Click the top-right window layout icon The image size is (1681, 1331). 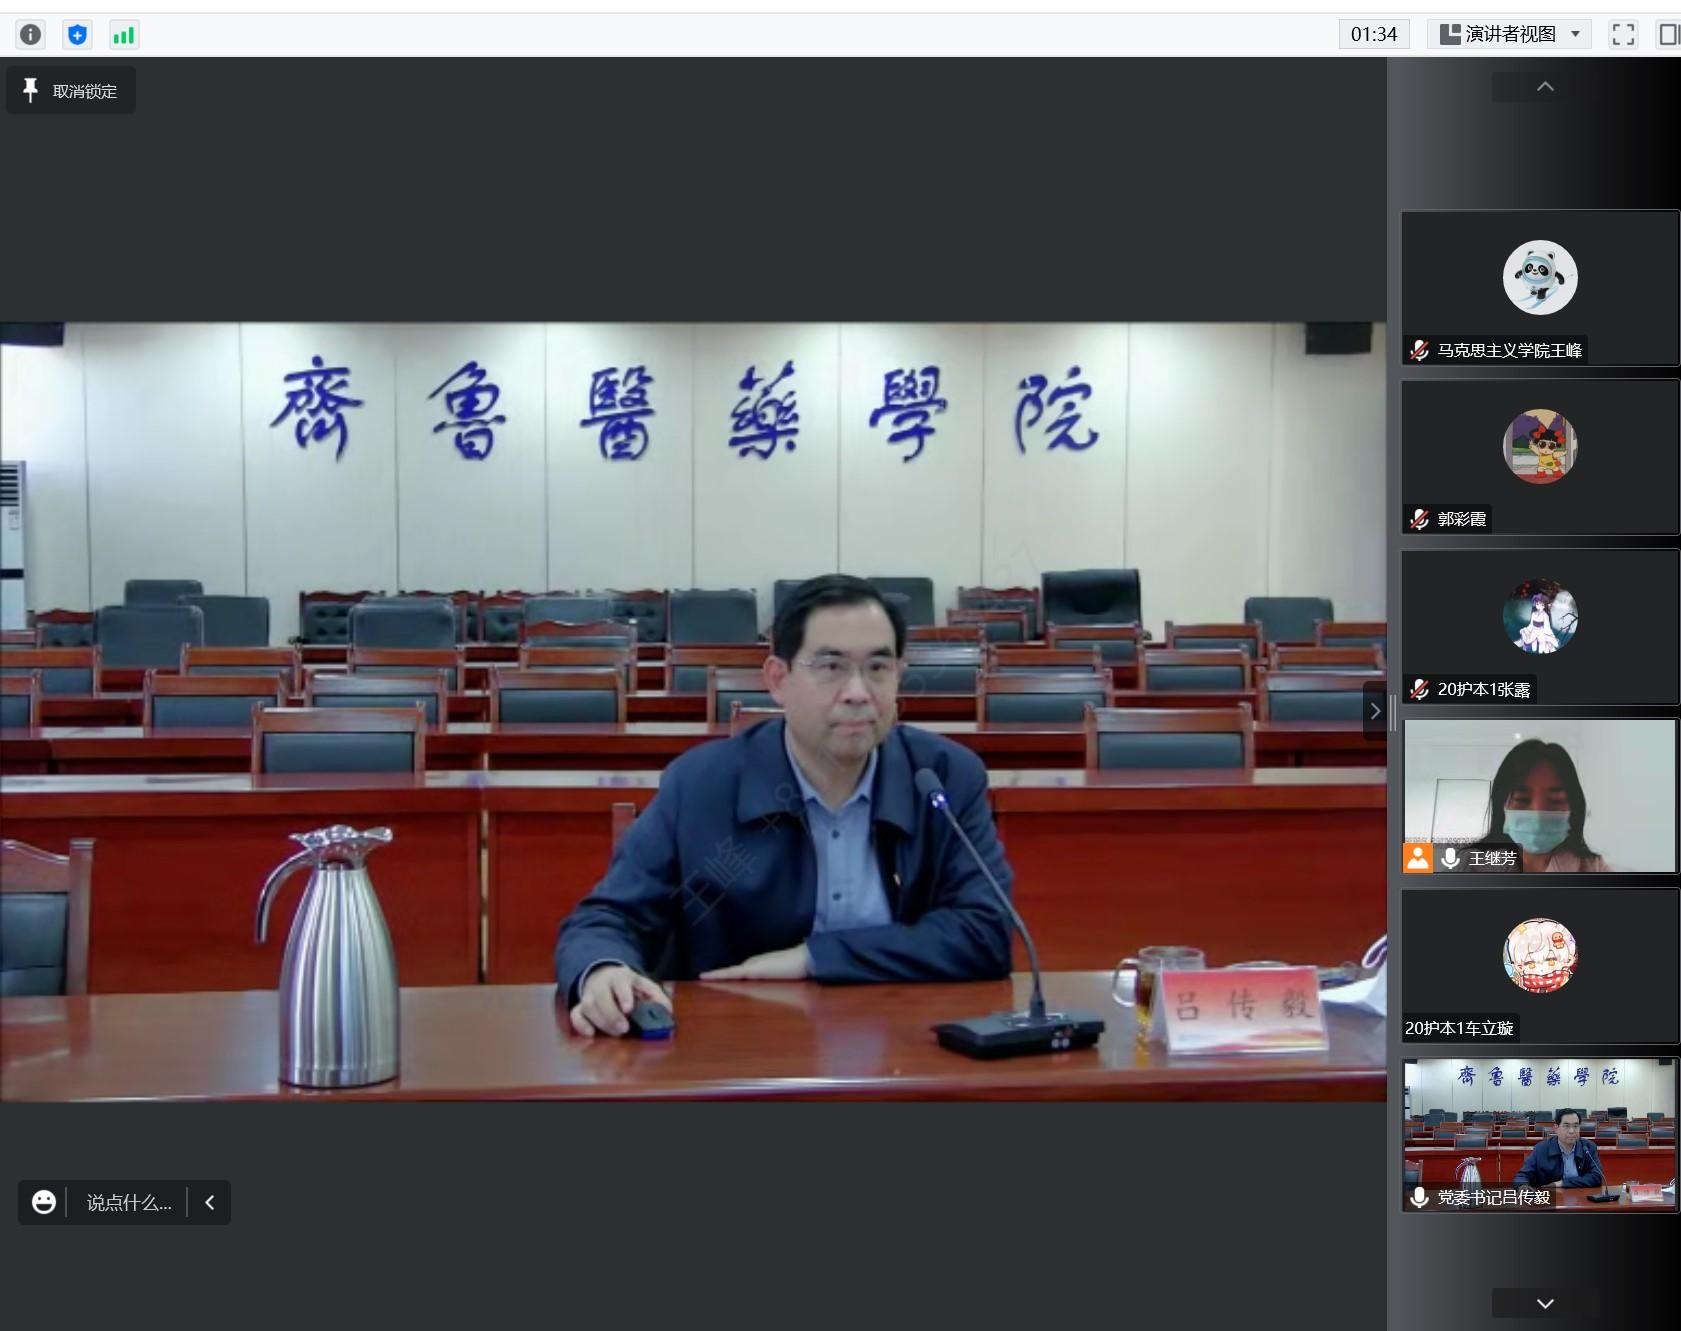pyautogui.click(x=1668, y=35)
